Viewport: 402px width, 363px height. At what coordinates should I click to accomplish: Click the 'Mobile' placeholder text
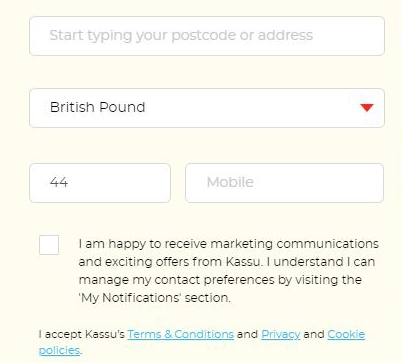tap(230, 182)
